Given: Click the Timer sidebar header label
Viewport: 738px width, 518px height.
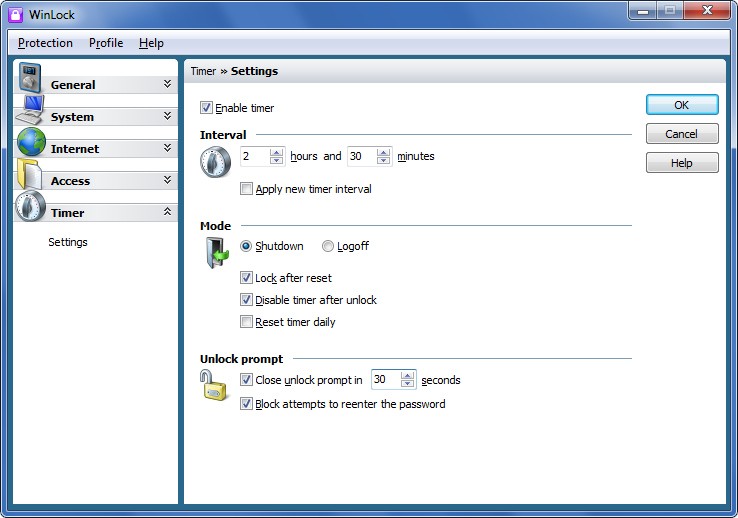Looking at the screenshot, I should click(67, 213).
